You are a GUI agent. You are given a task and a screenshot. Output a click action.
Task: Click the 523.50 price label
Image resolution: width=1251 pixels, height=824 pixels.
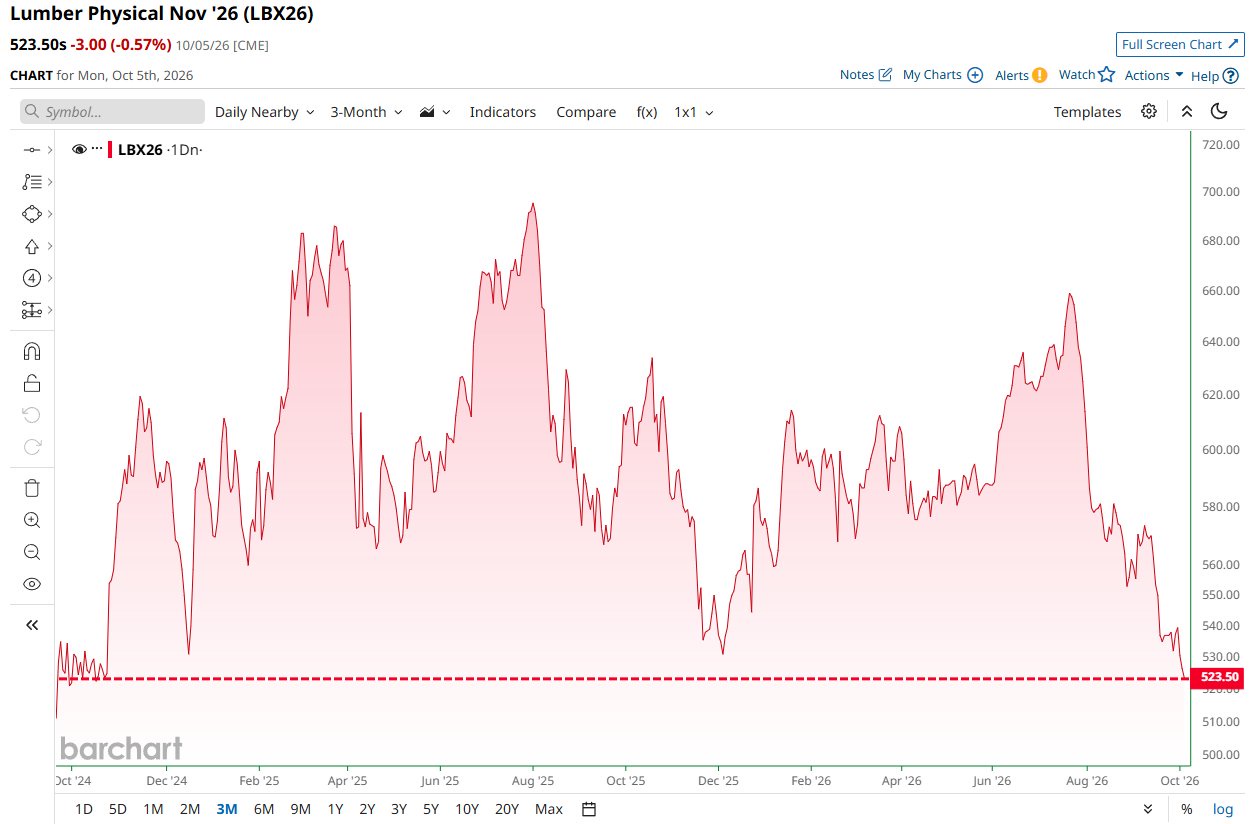pos(1219,677)
